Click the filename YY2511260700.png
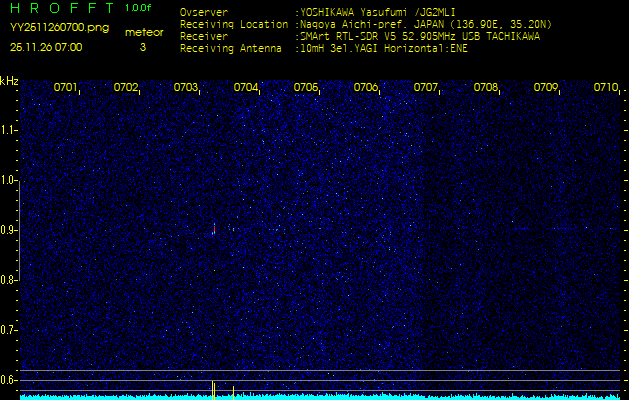 click(59, 28)
